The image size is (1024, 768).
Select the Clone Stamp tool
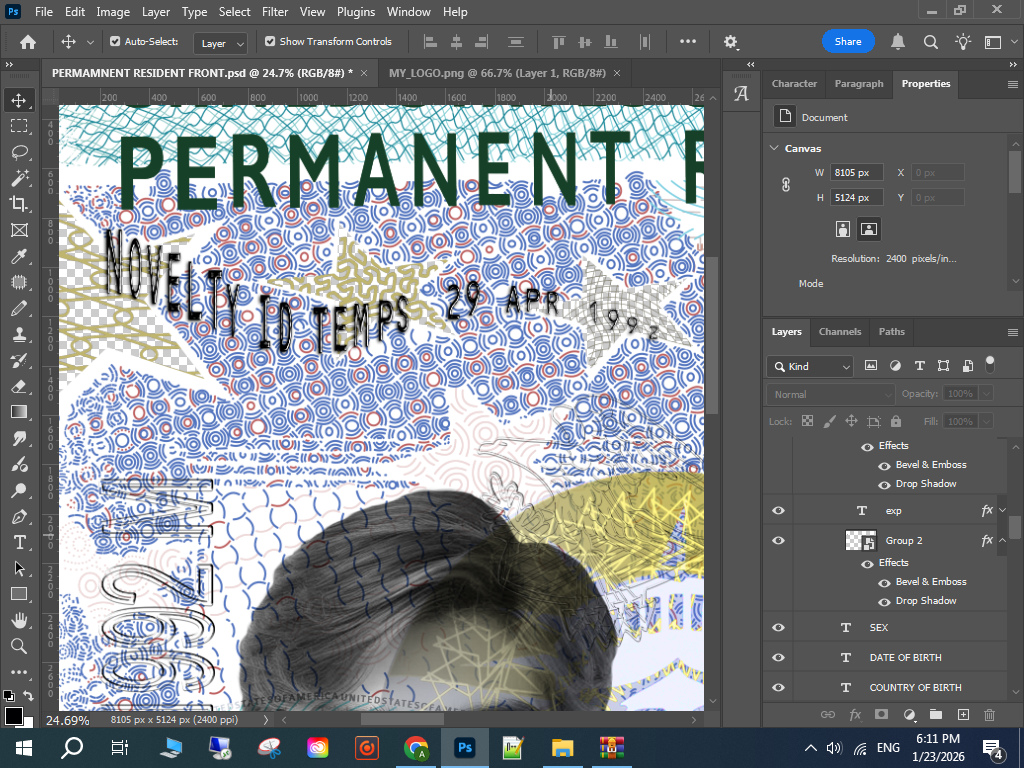pos(19,334)
